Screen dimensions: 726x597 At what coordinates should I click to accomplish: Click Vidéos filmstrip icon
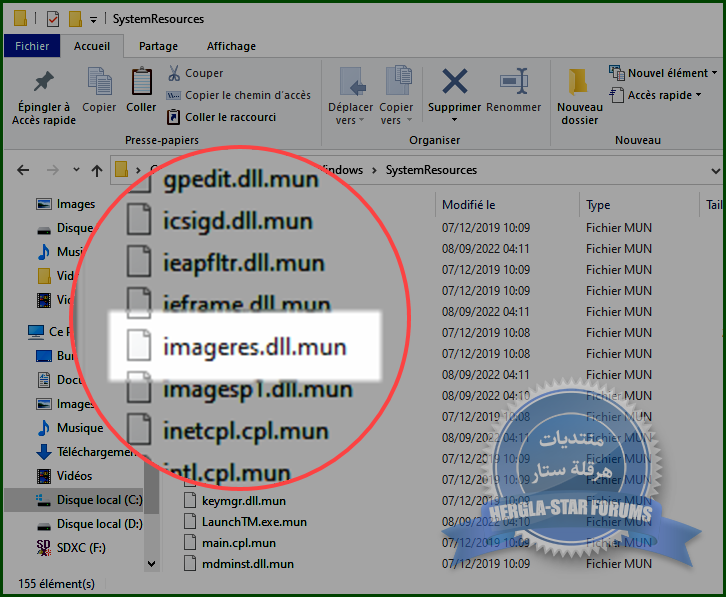44,476
